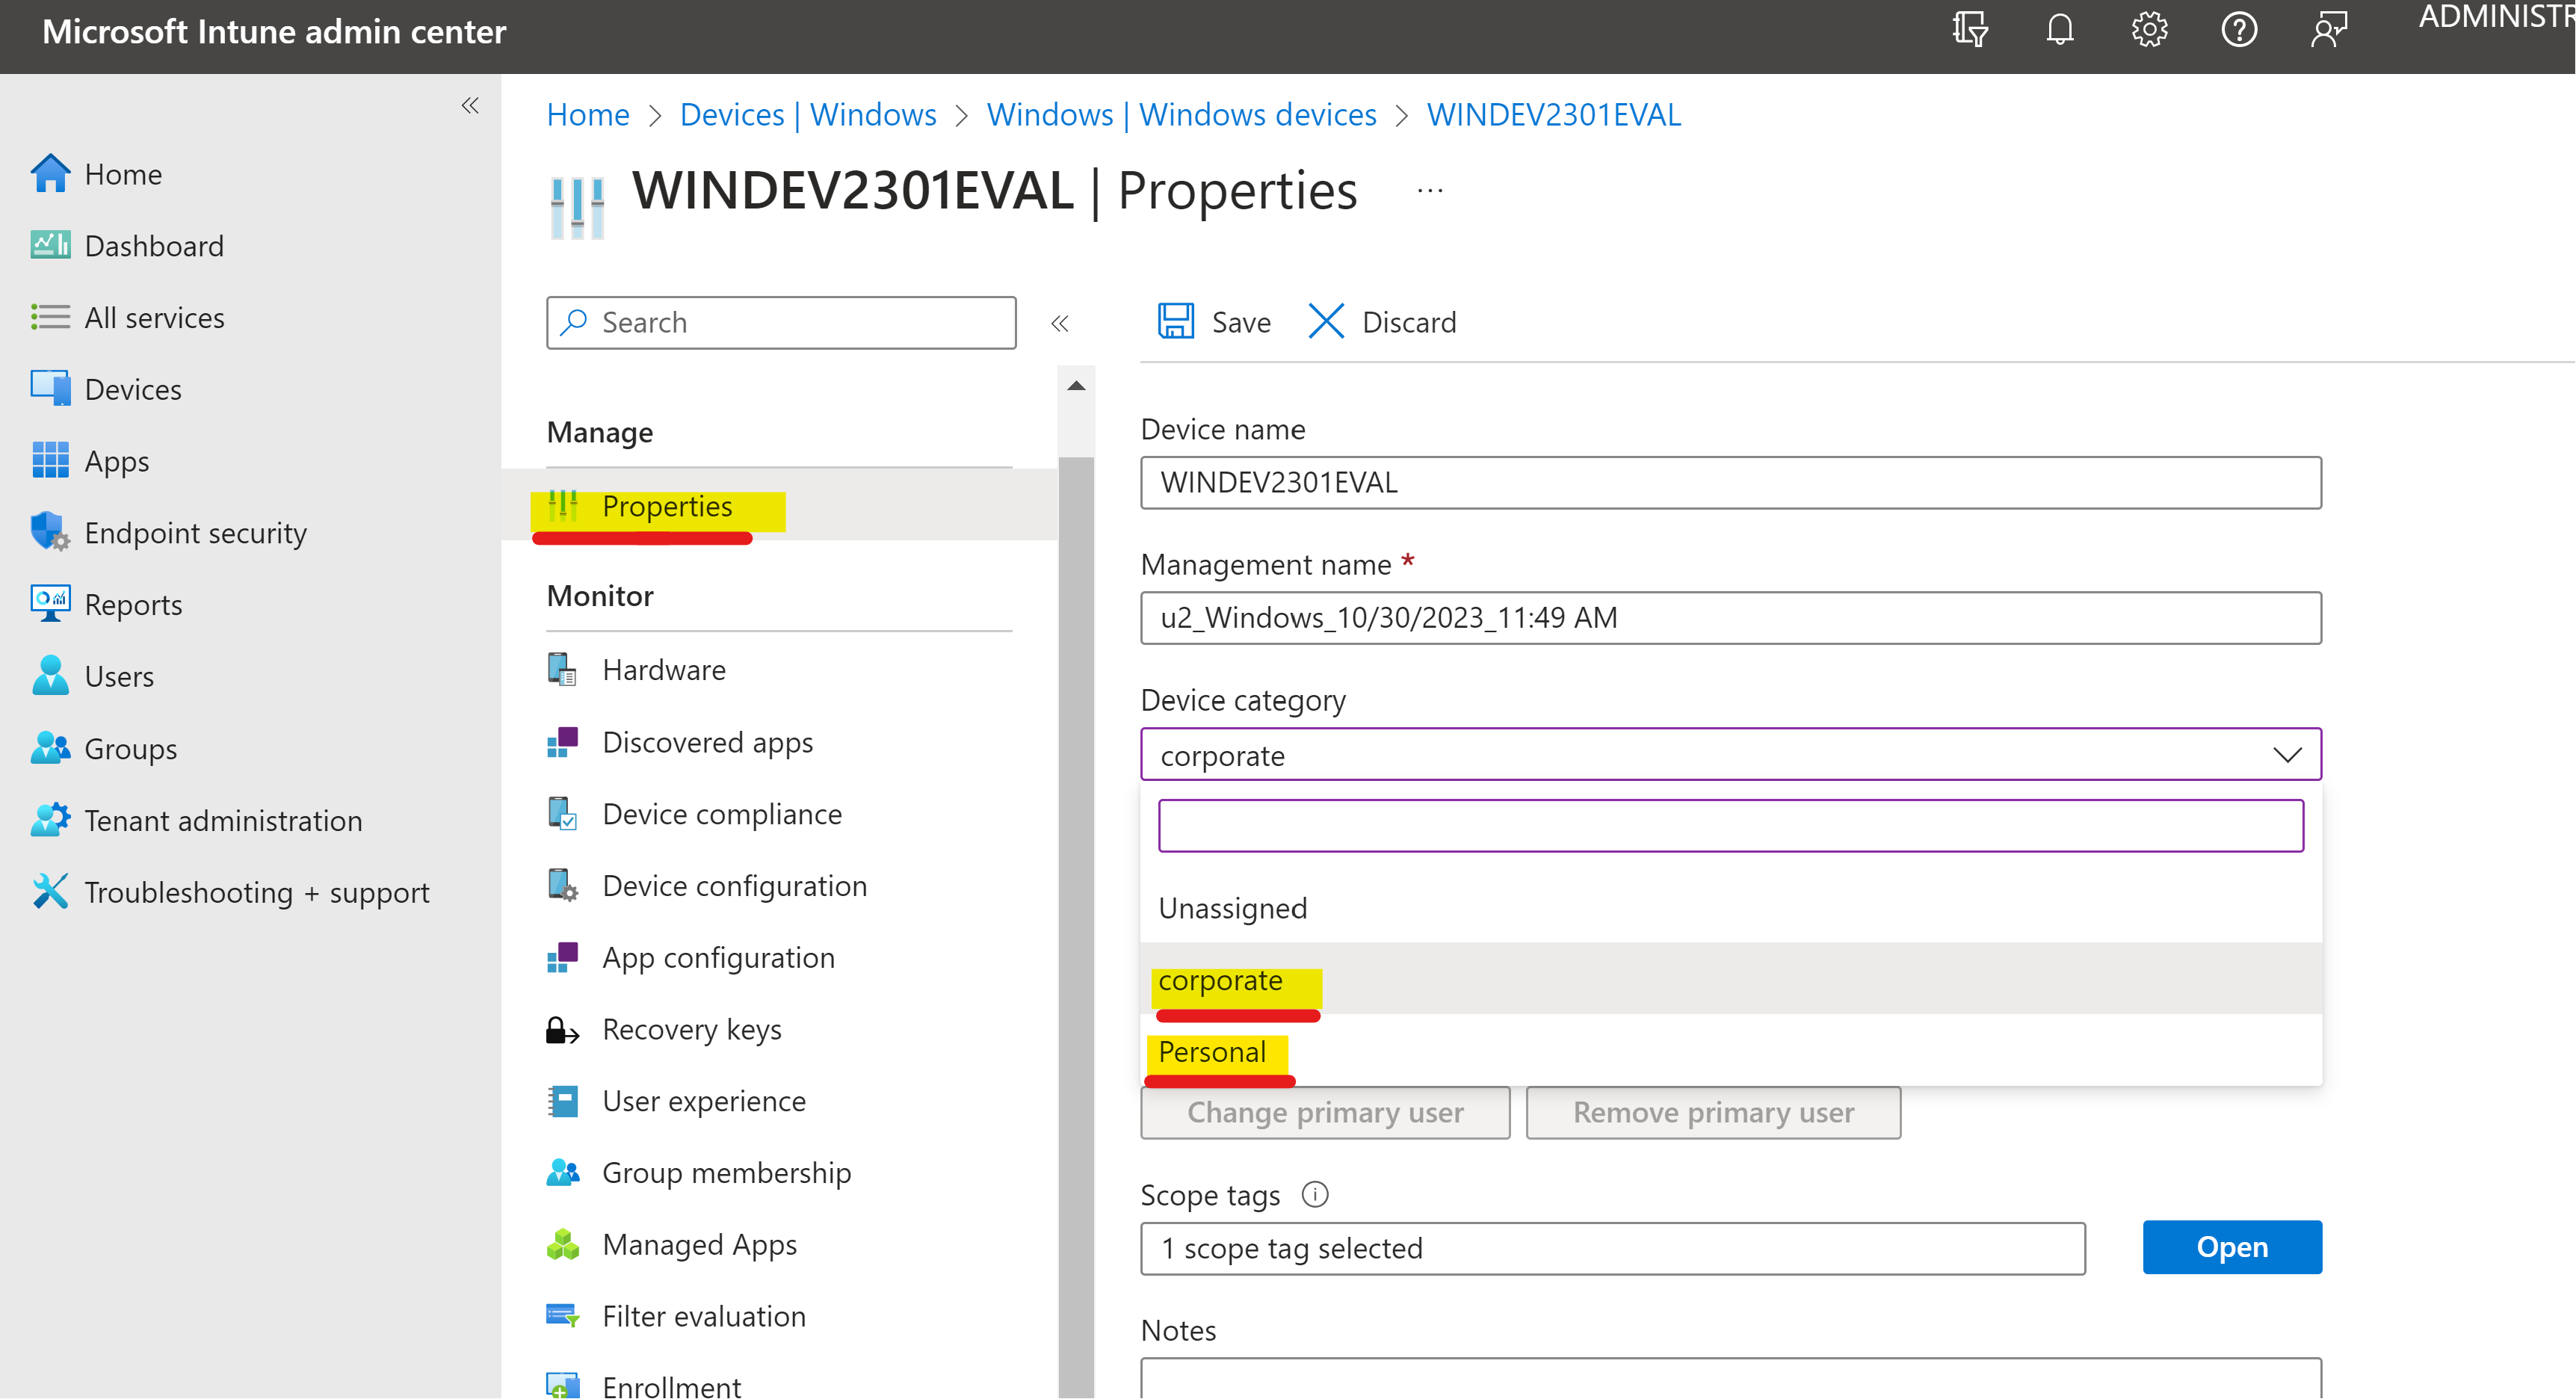Viewport: 2576px width, 1399px height.
Task: Click the Groups people icon
Action: click(x=50, y=748)
